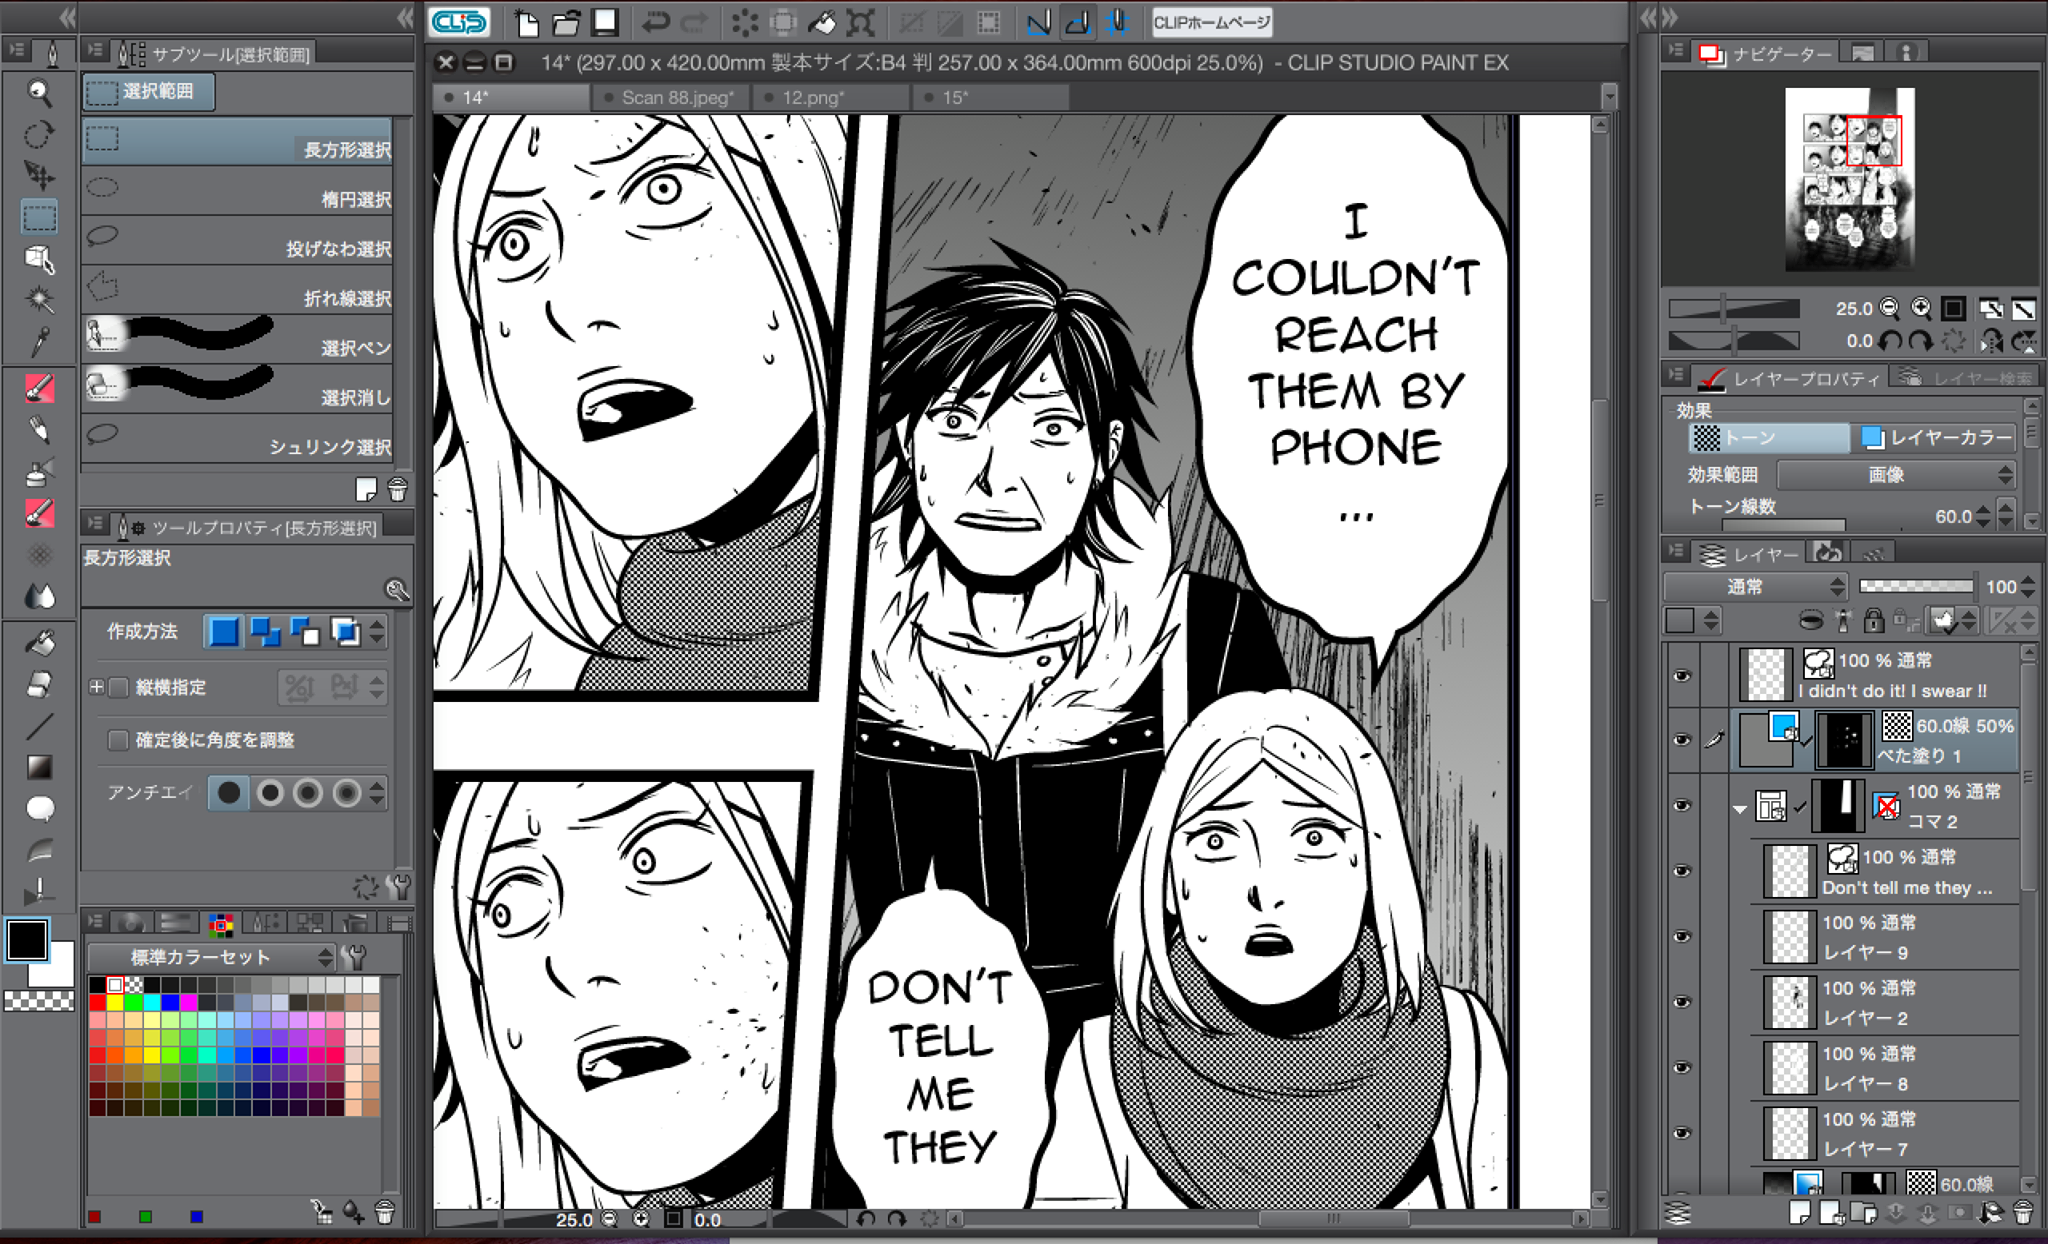The width and height of the screenshot is (2048, 1244).
Task: Open the sub tool detail wrench icon
Action: 398,886
